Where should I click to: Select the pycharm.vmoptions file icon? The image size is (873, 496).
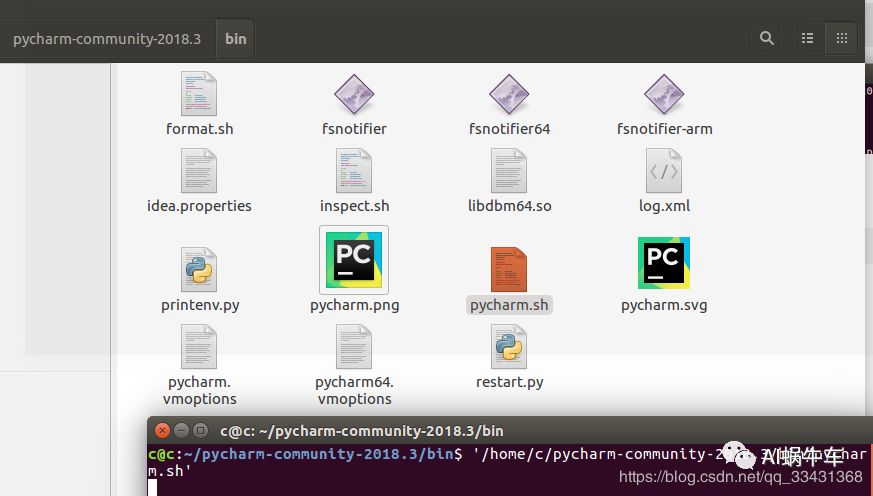(199, 347)
